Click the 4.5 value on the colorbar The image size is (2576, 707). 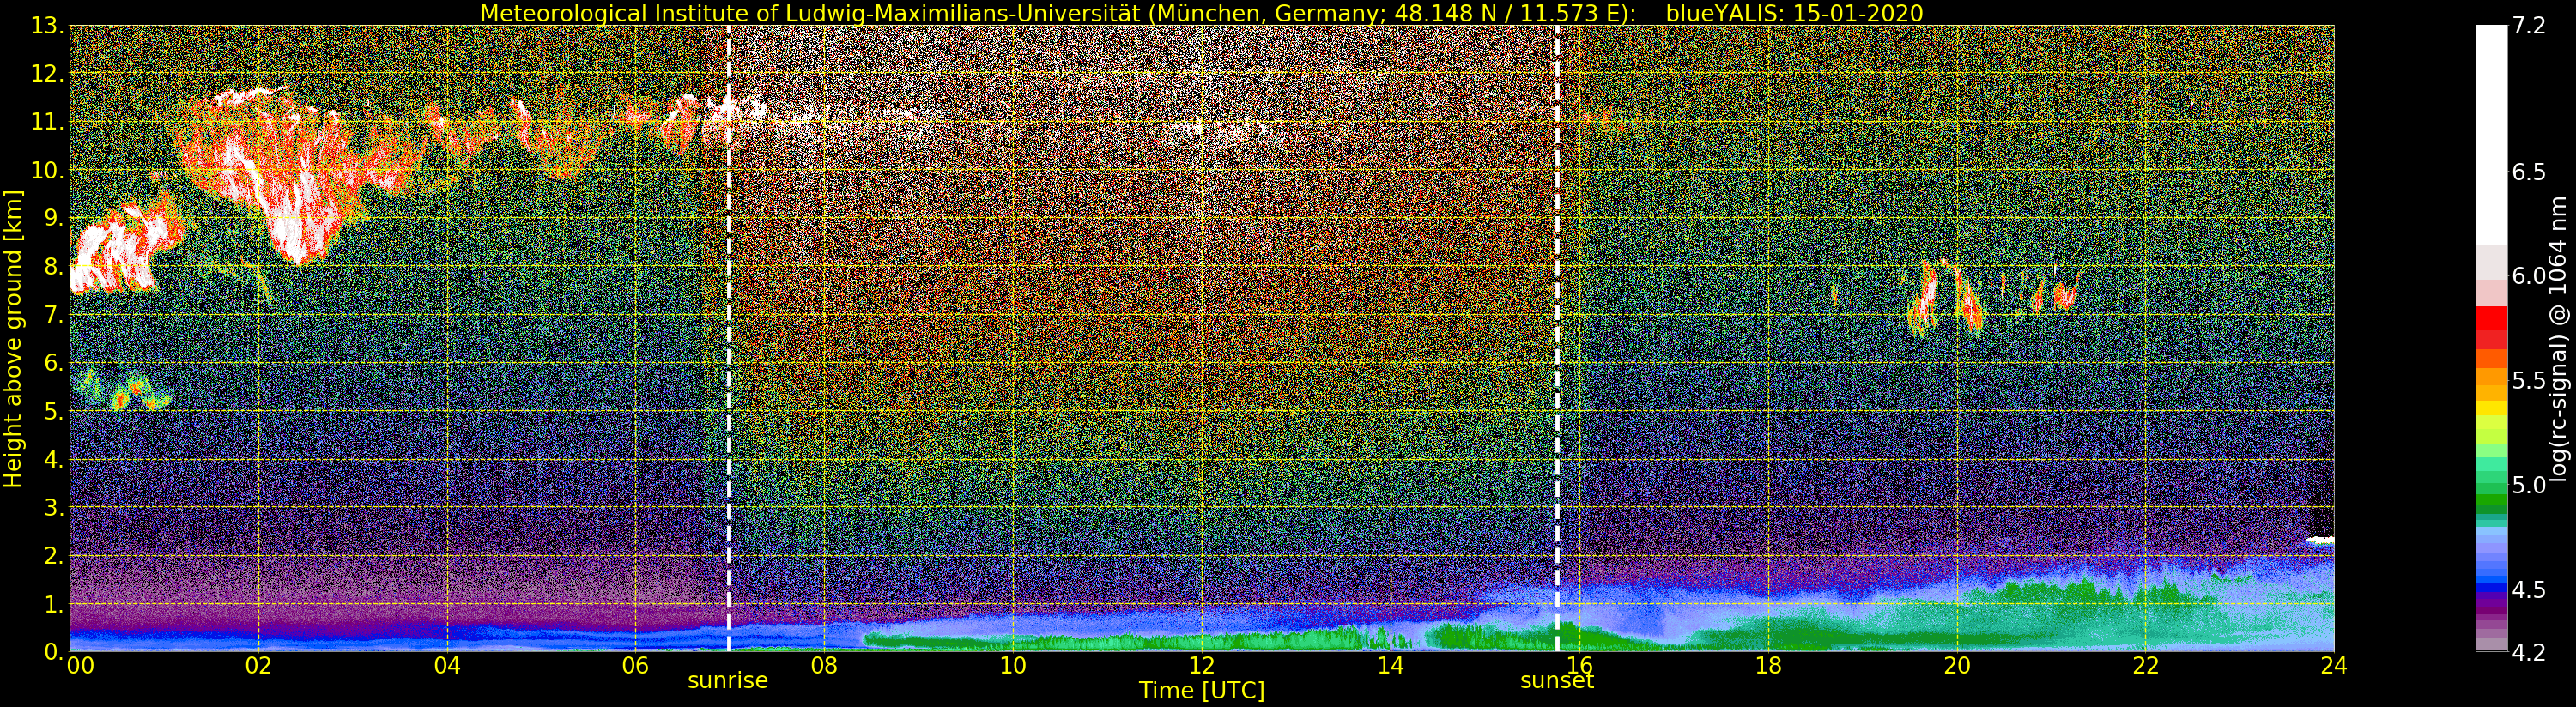[2528, 590]
